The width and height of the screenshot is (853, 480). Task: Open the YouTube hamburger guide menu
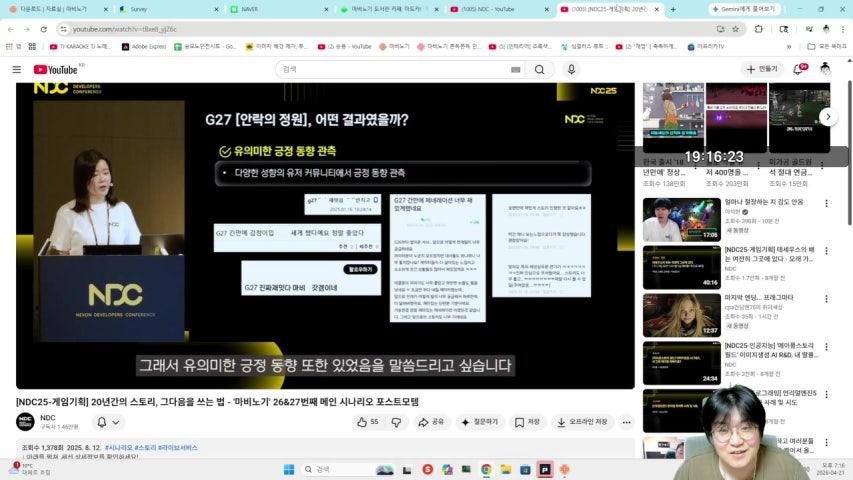coord(17,69)
